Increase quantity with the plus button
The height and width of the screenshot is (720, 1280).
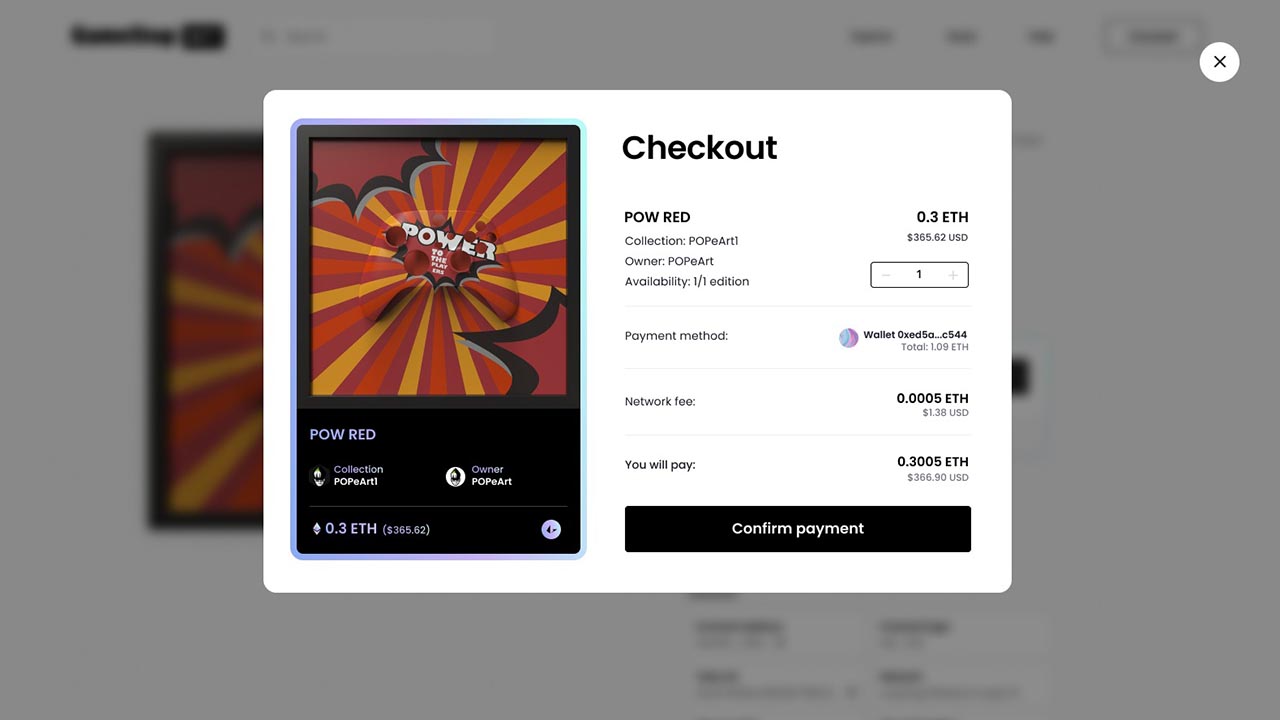(953, 275)
